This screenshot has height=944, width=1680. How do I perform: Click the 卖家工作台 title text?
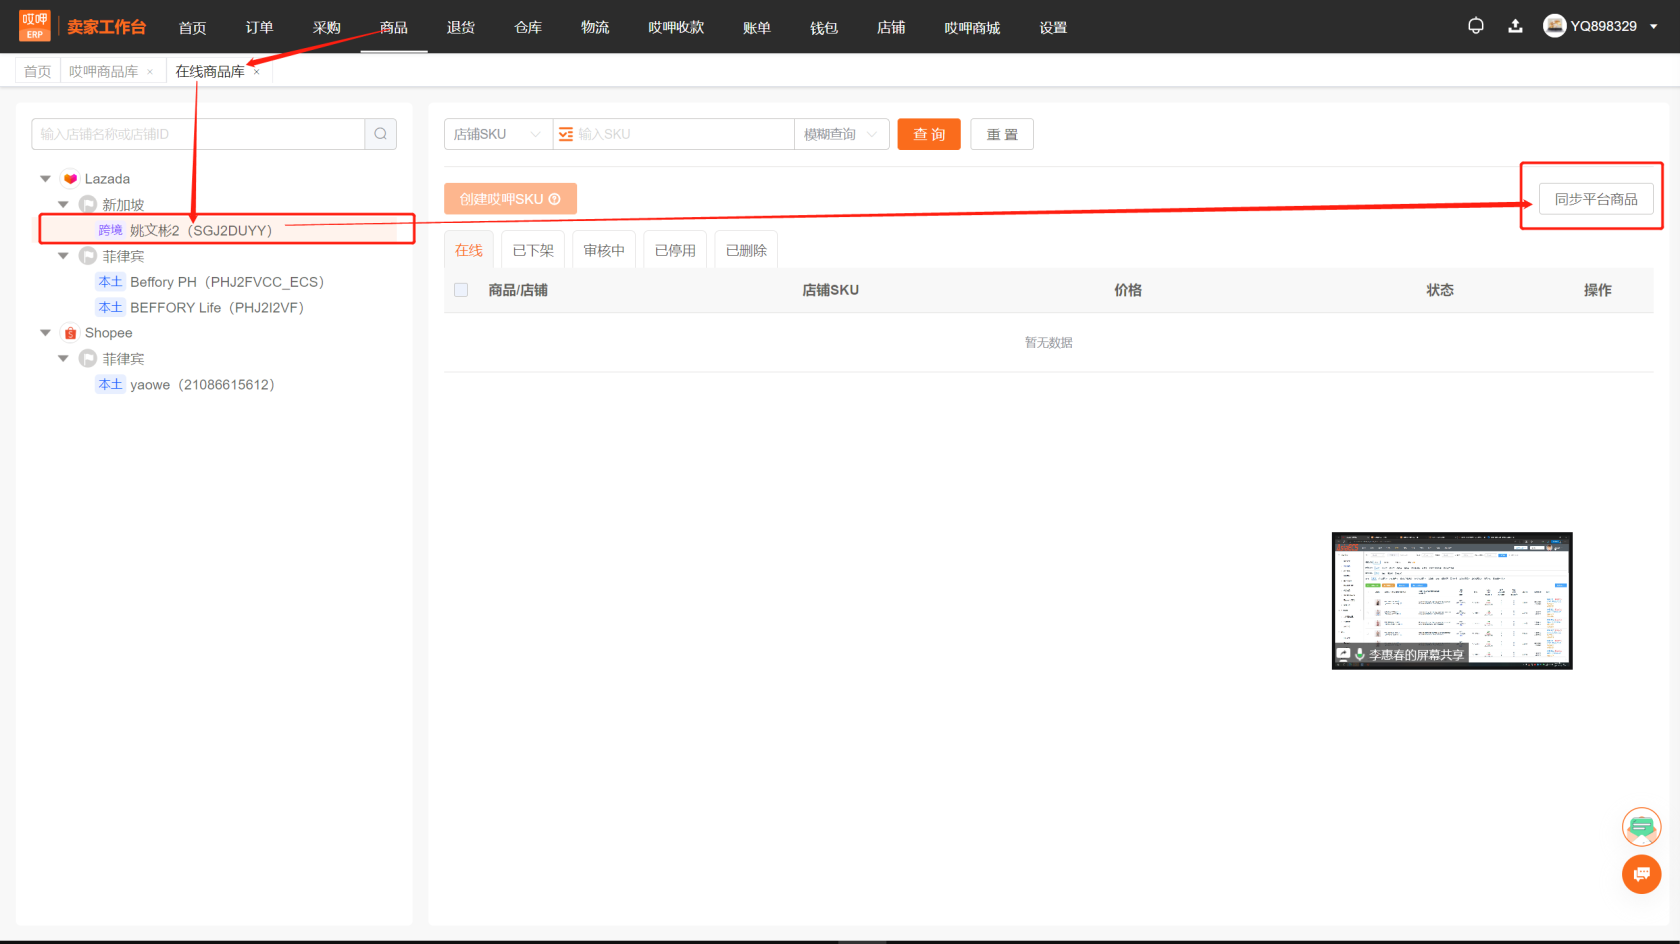point(107,27)
